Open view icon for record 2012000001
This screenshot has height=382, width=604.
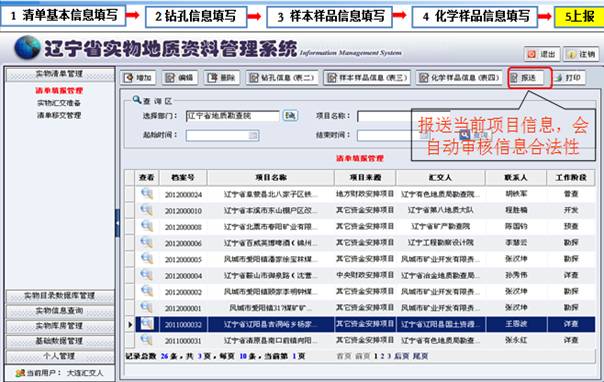(147, 307)
